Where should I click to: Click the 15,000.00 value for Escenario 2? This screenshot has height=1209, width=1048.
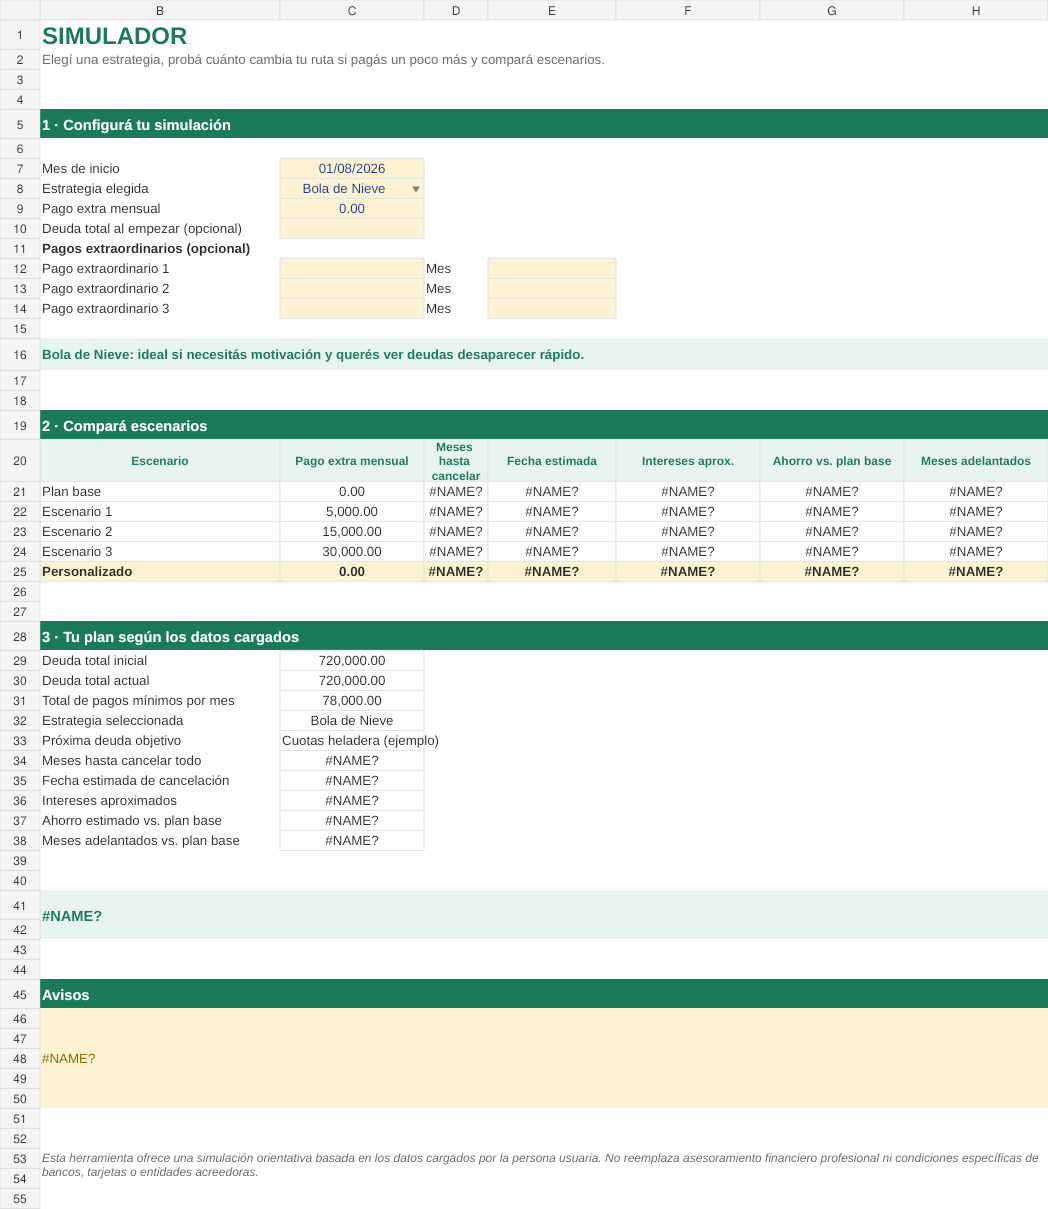352,532
